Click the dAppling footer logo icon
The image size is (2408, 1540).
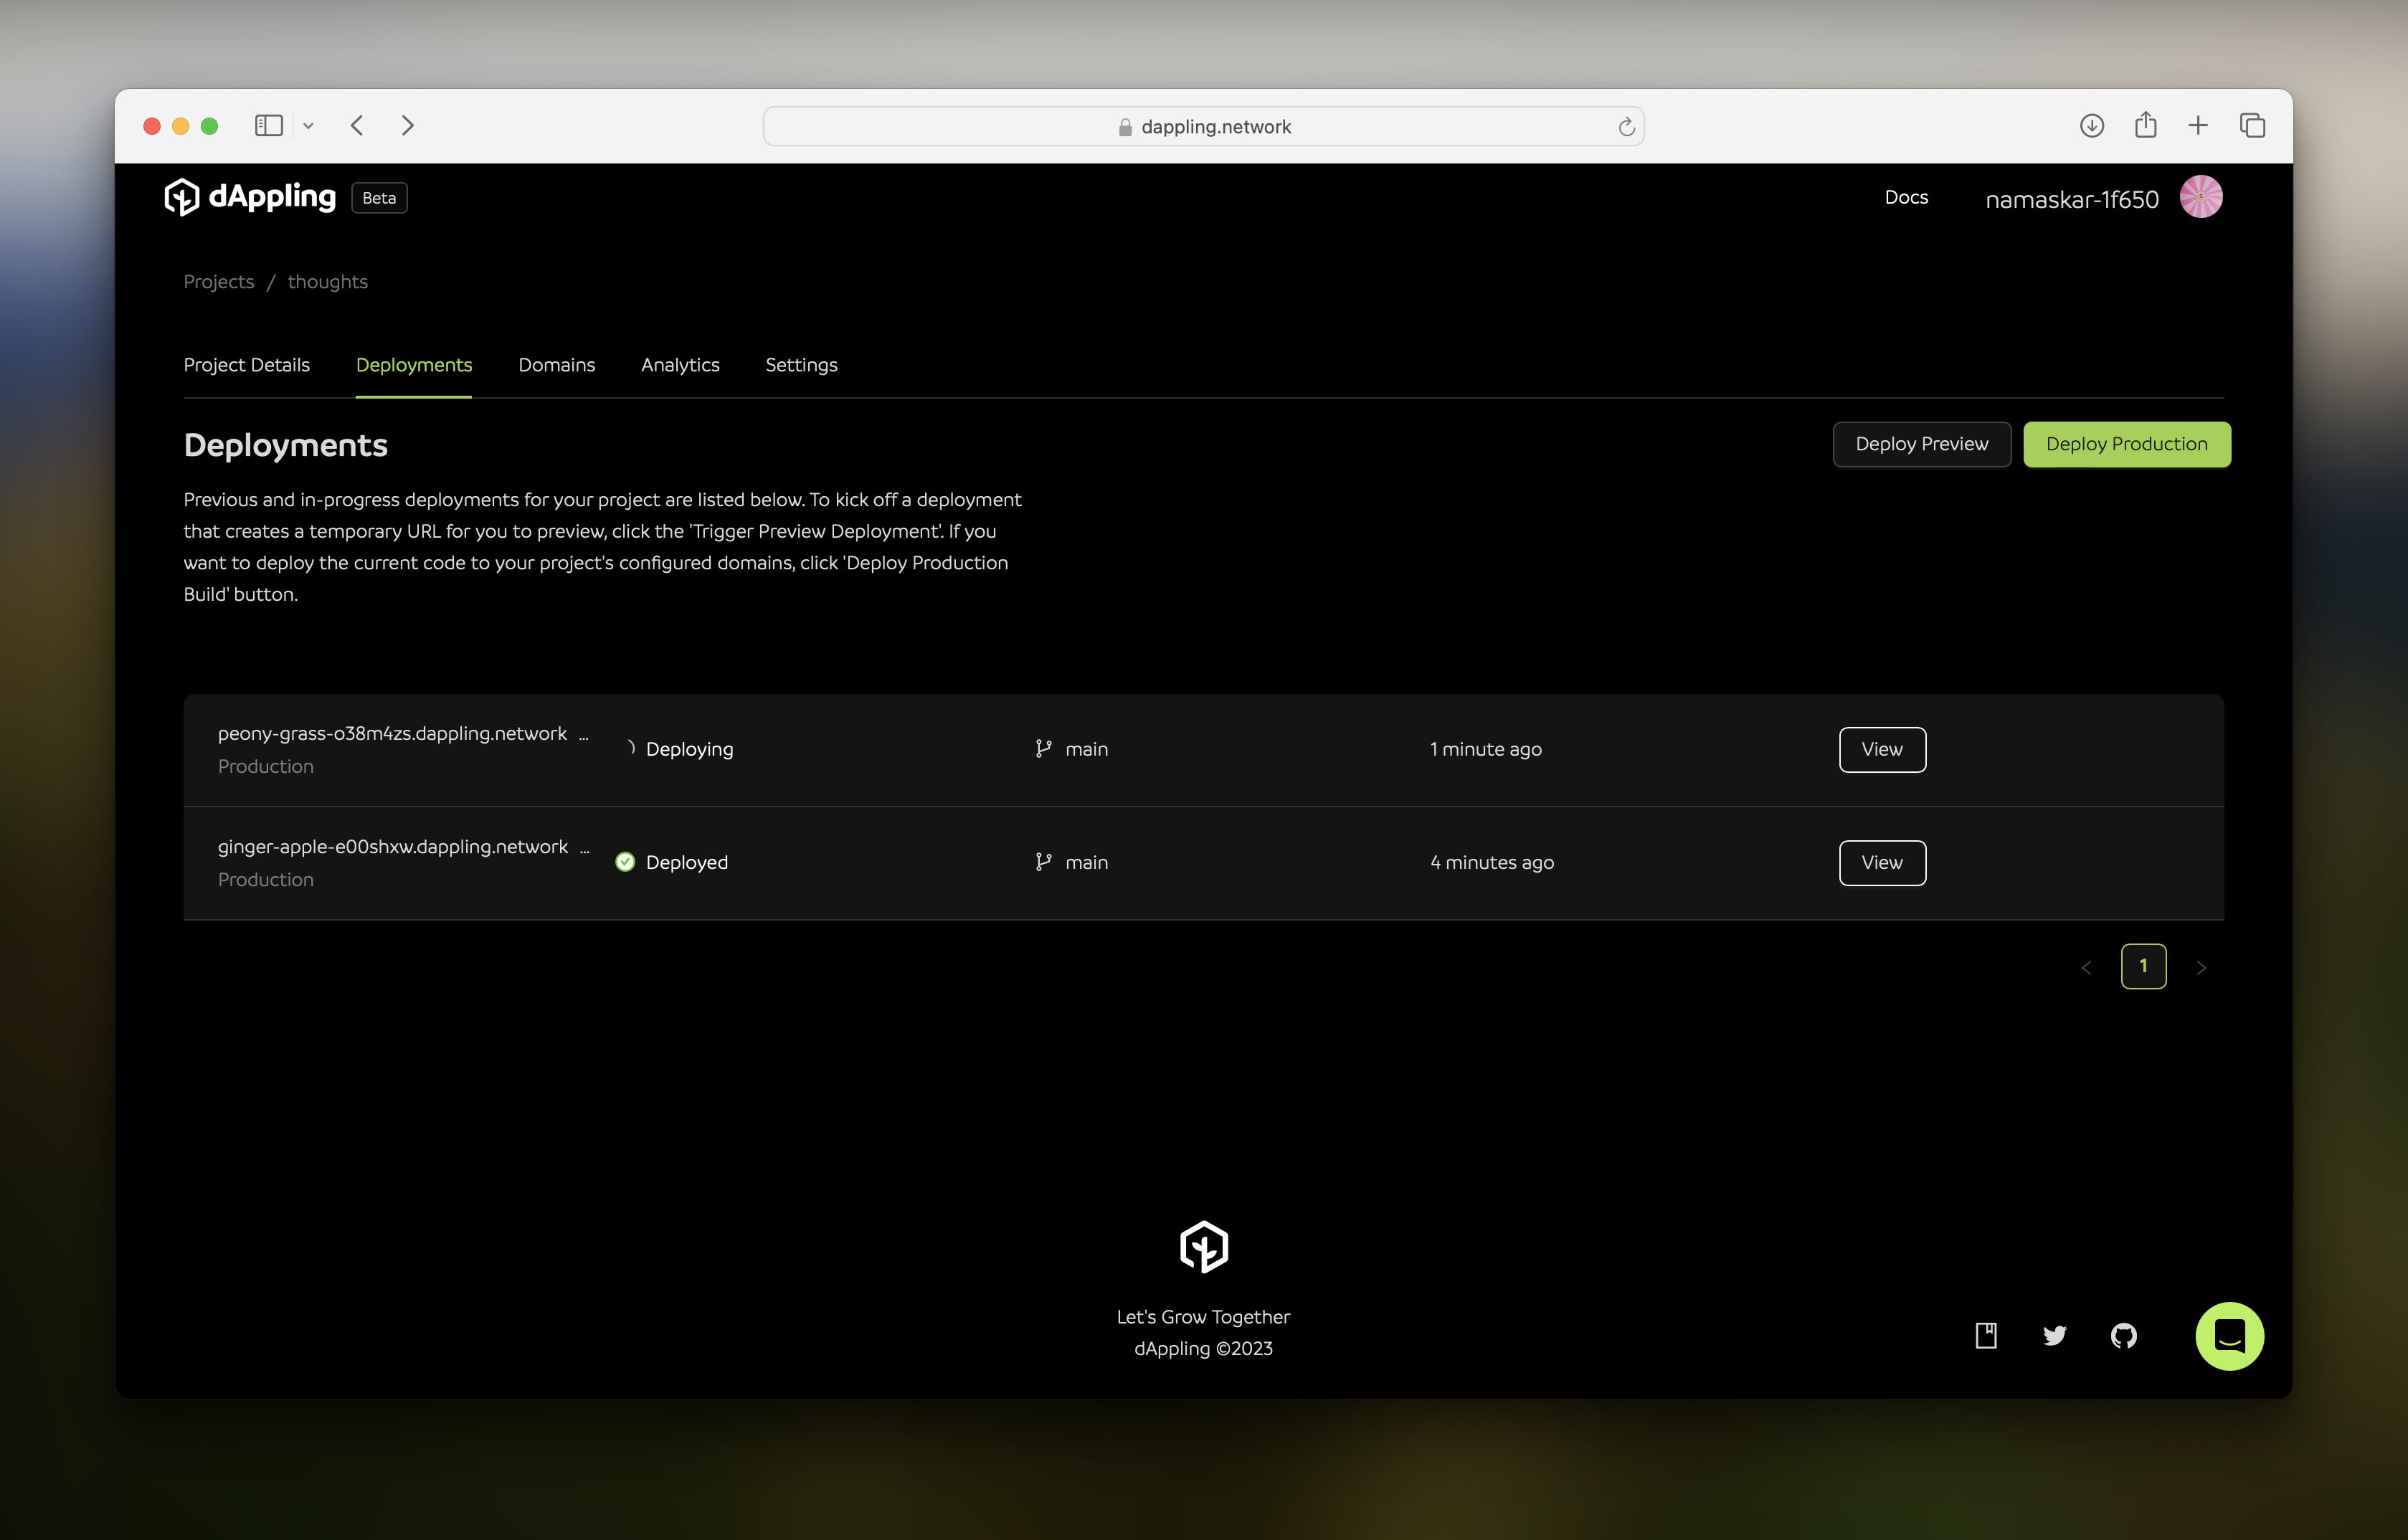pyautogui.click(x=1204, y=1249)
